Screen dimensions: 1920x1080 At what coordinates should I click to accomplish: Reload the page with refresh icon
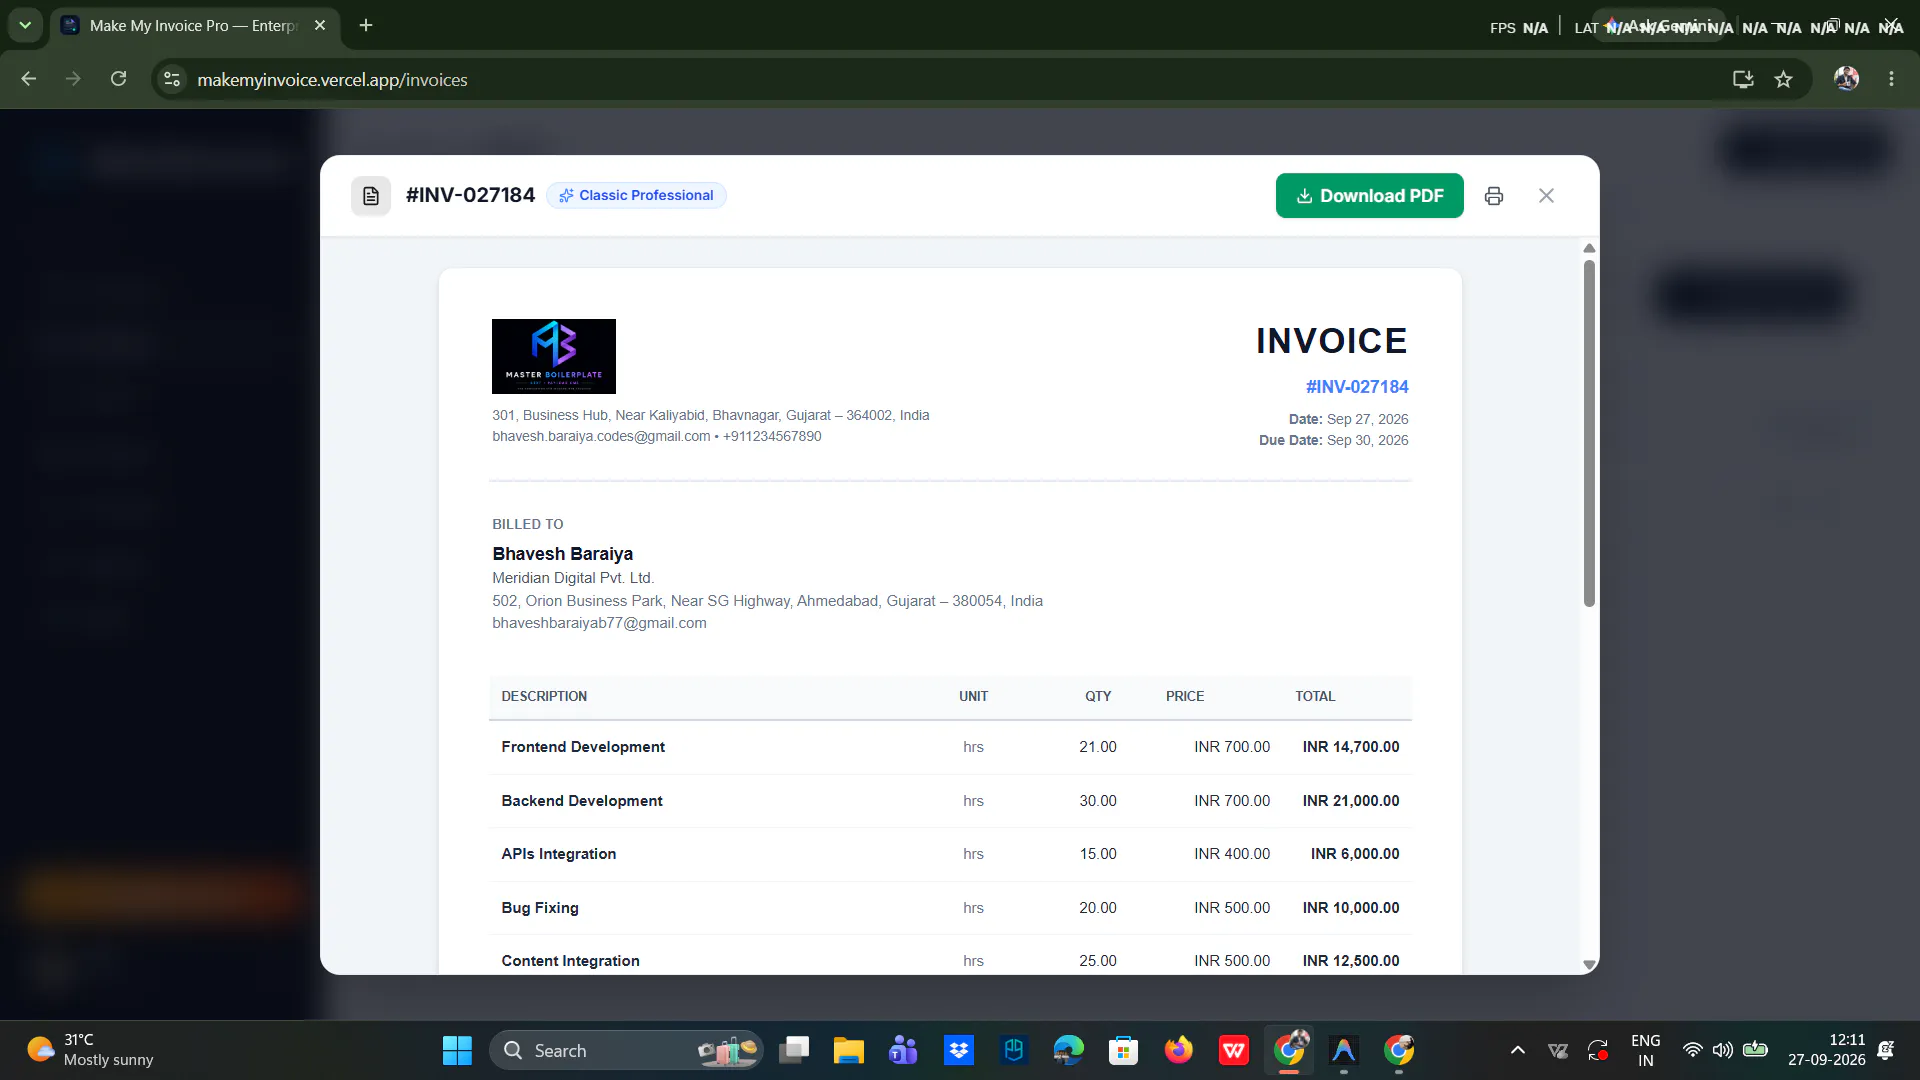pyautogui.click(x=118, y=79)
